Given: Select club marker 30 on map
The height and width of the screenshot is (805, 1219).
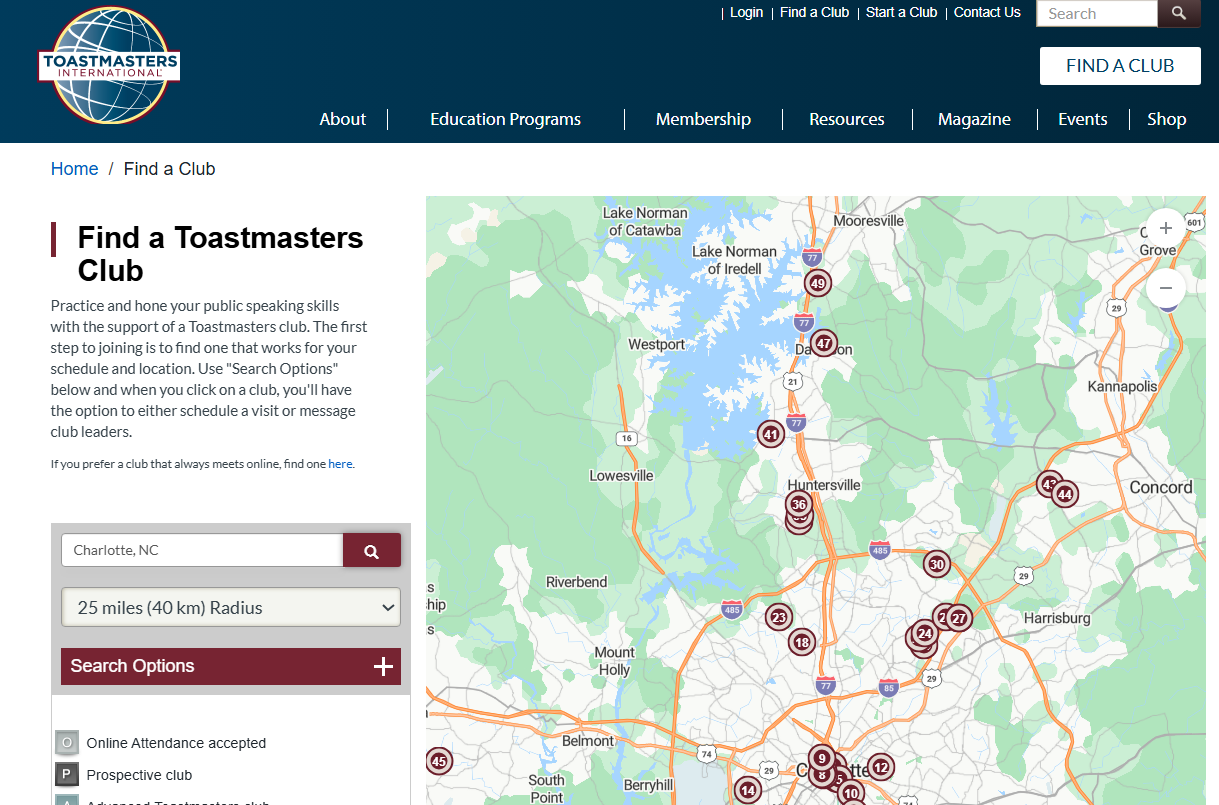Looking at the screenshot, I should pyautogui.click(x=936, y=564).
